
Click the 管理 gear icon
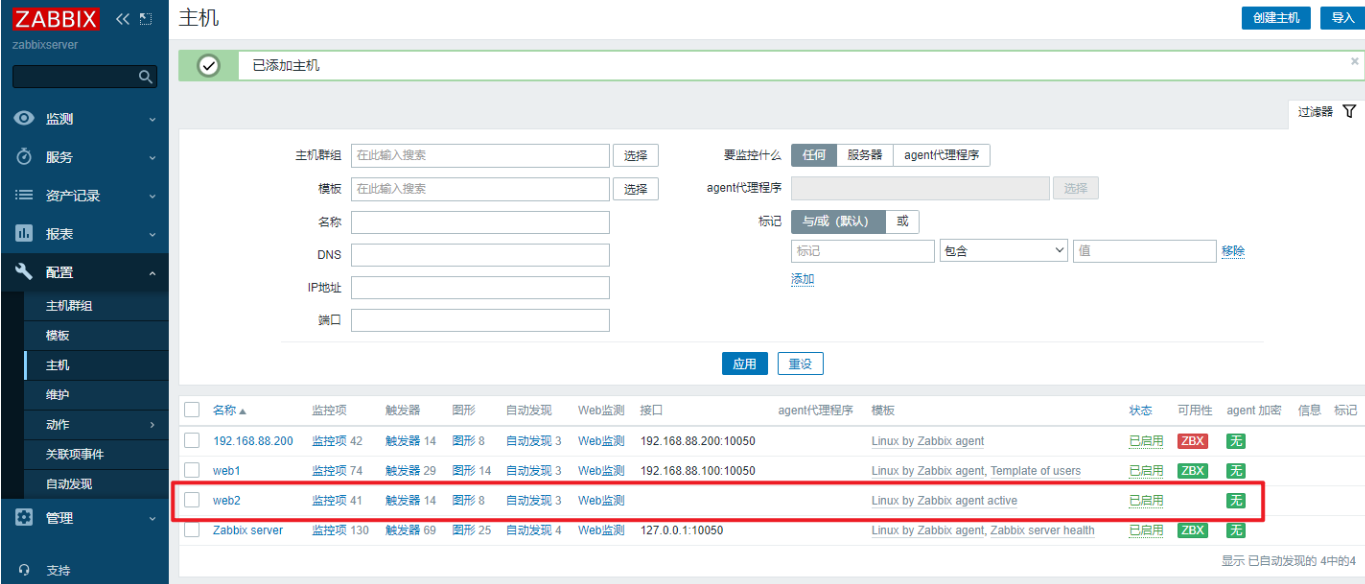coord(25,518)
